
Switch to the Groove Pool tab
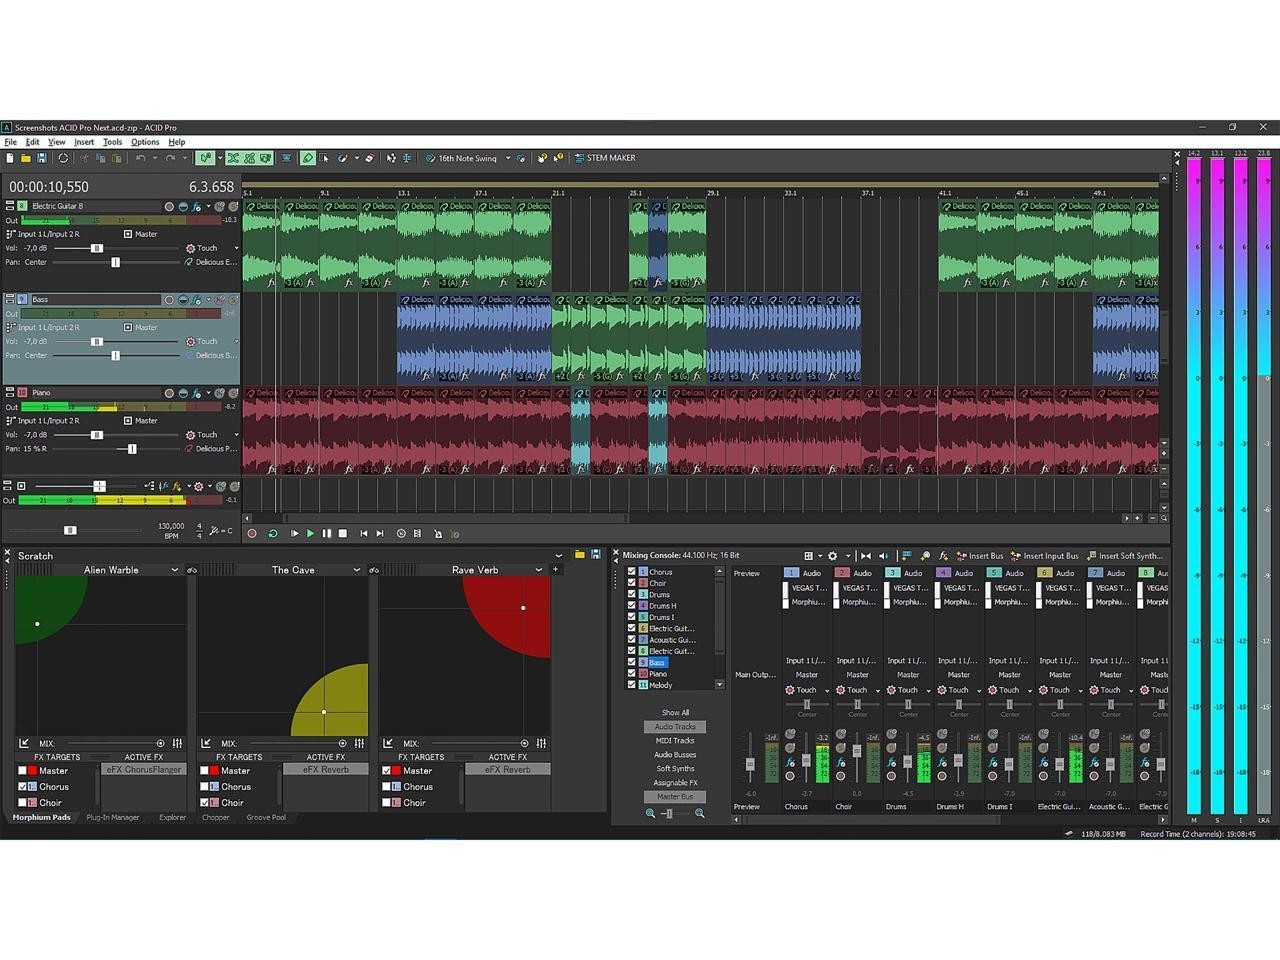[x=266, y=818]
